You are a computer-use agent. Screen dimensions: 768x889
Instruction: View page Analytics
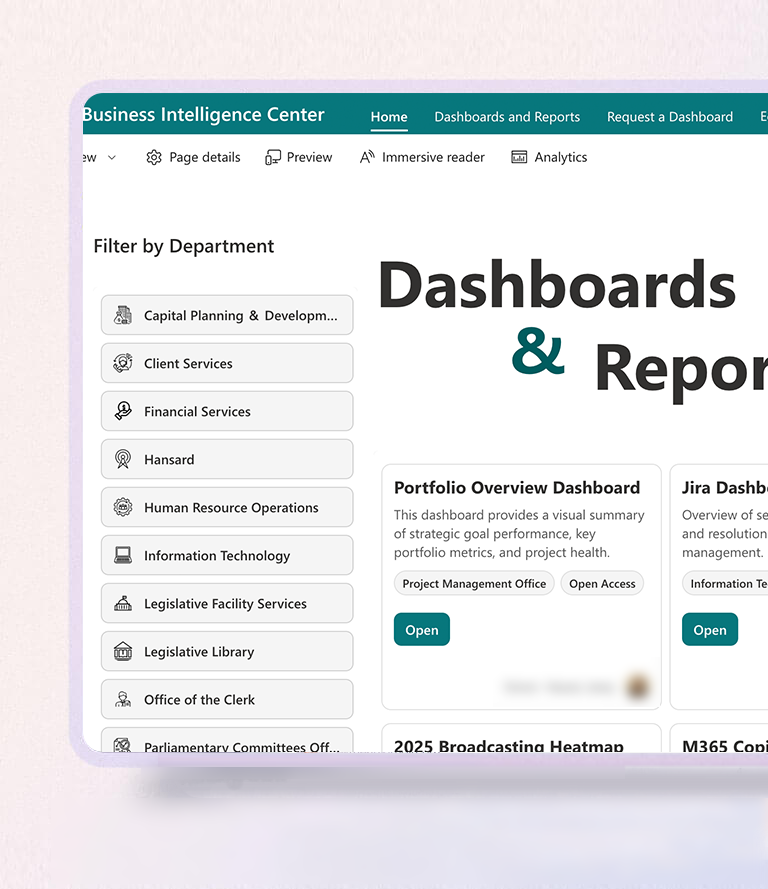coord(549,157)
